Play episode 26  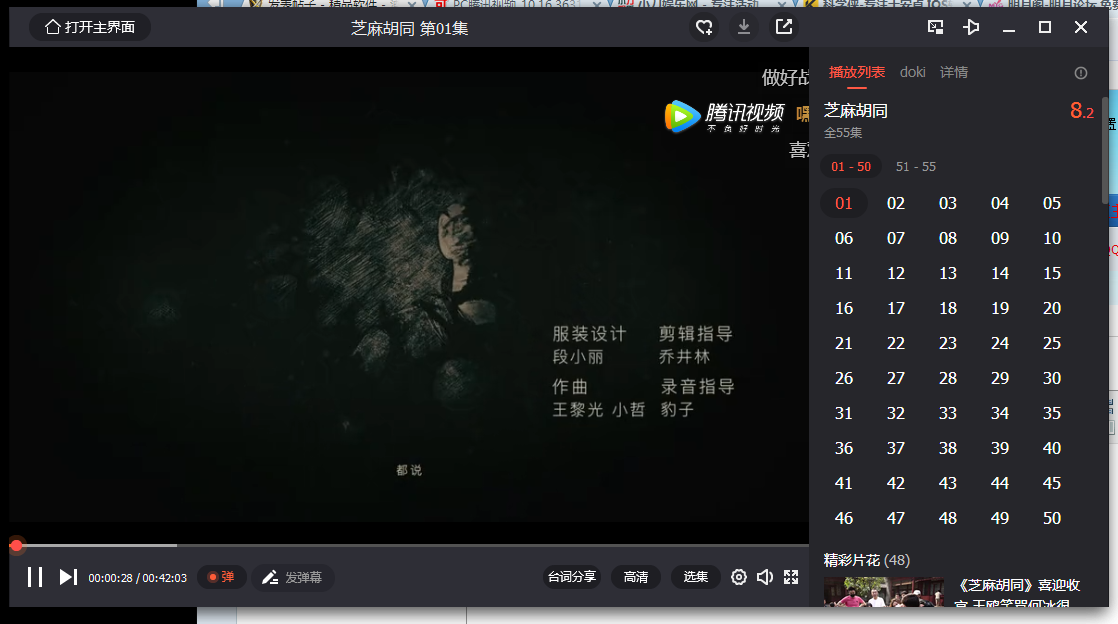843,378
